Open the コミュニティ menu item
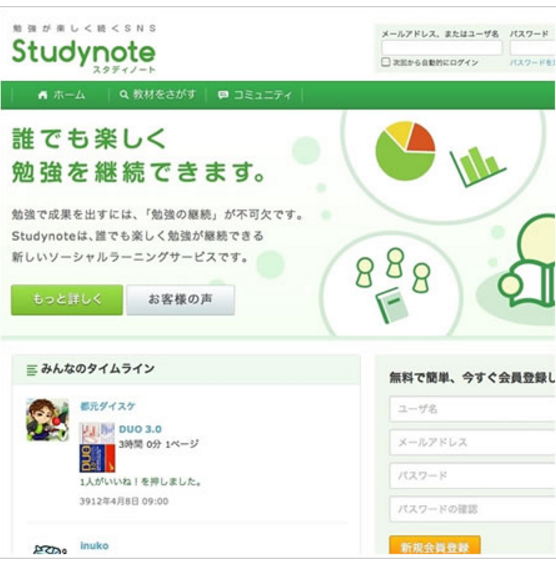The image size is (556, 568). pos(255,95)
